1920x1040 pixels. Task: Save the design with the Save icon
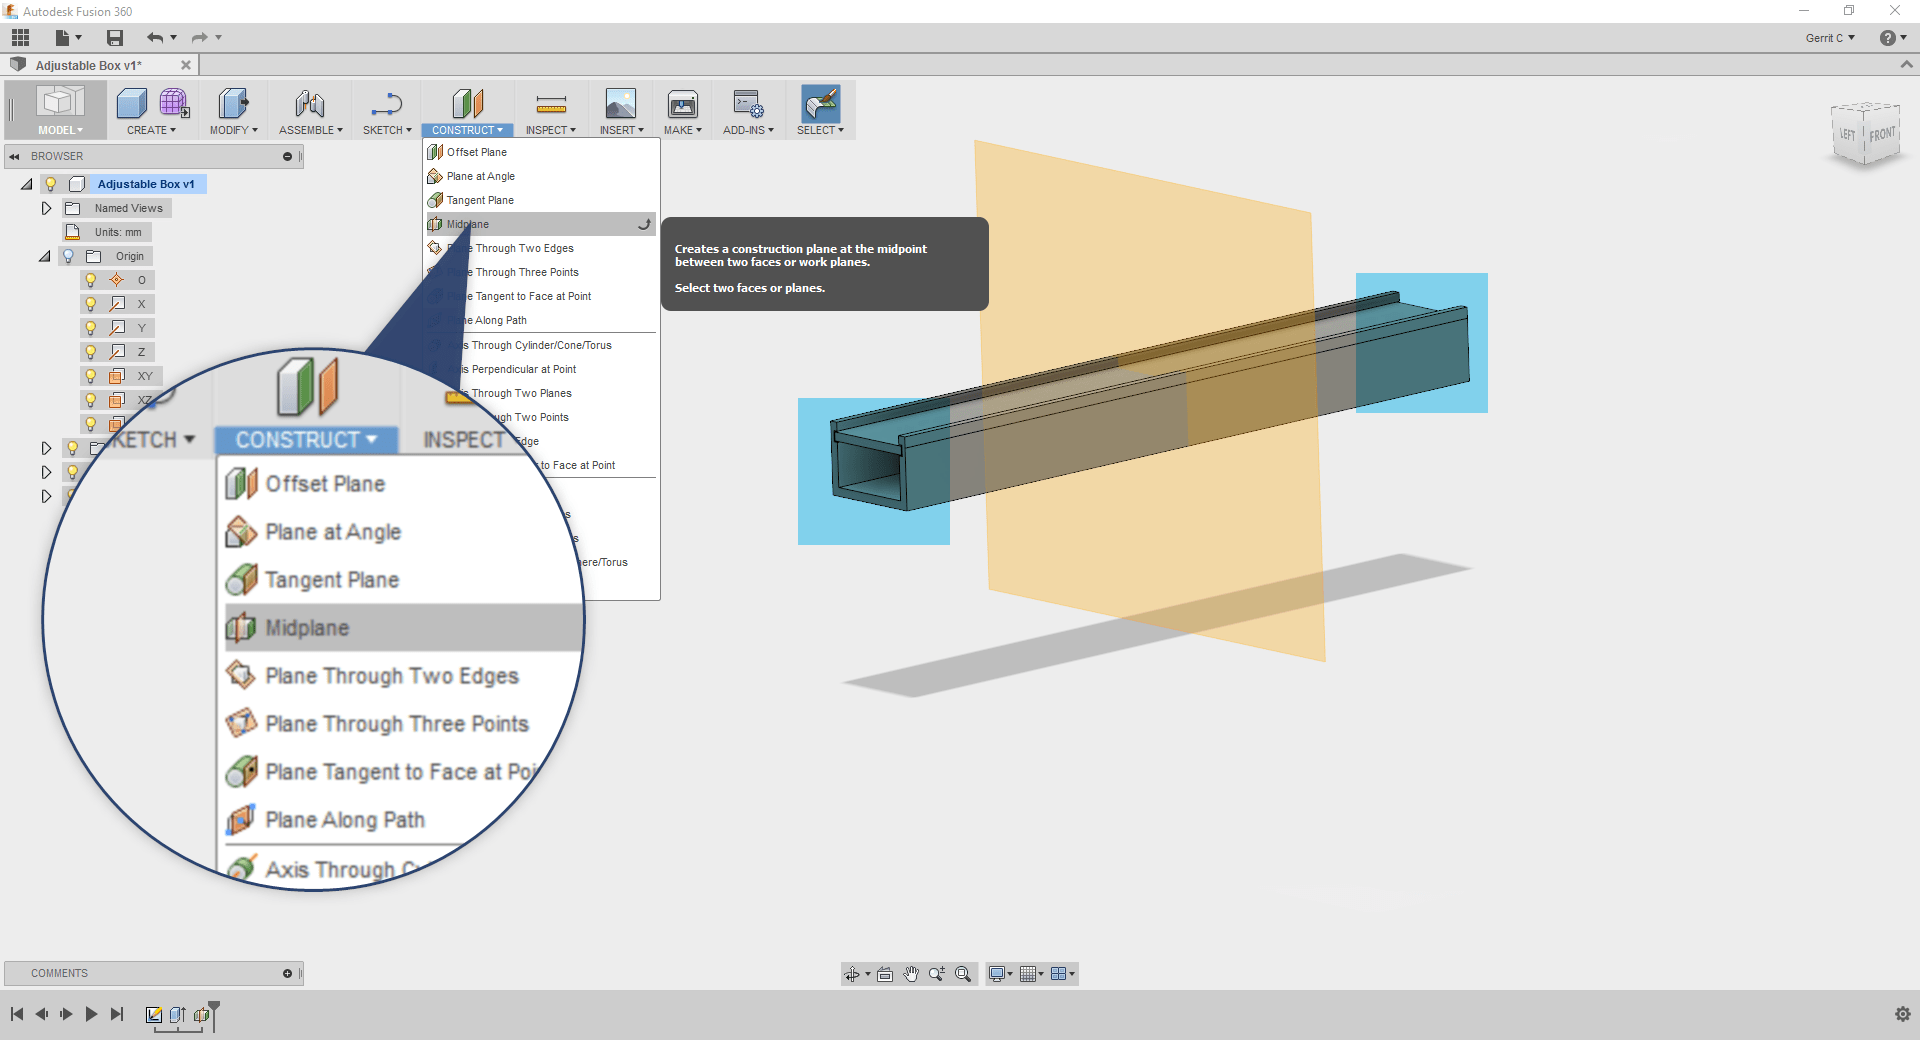tap(114, 37)
